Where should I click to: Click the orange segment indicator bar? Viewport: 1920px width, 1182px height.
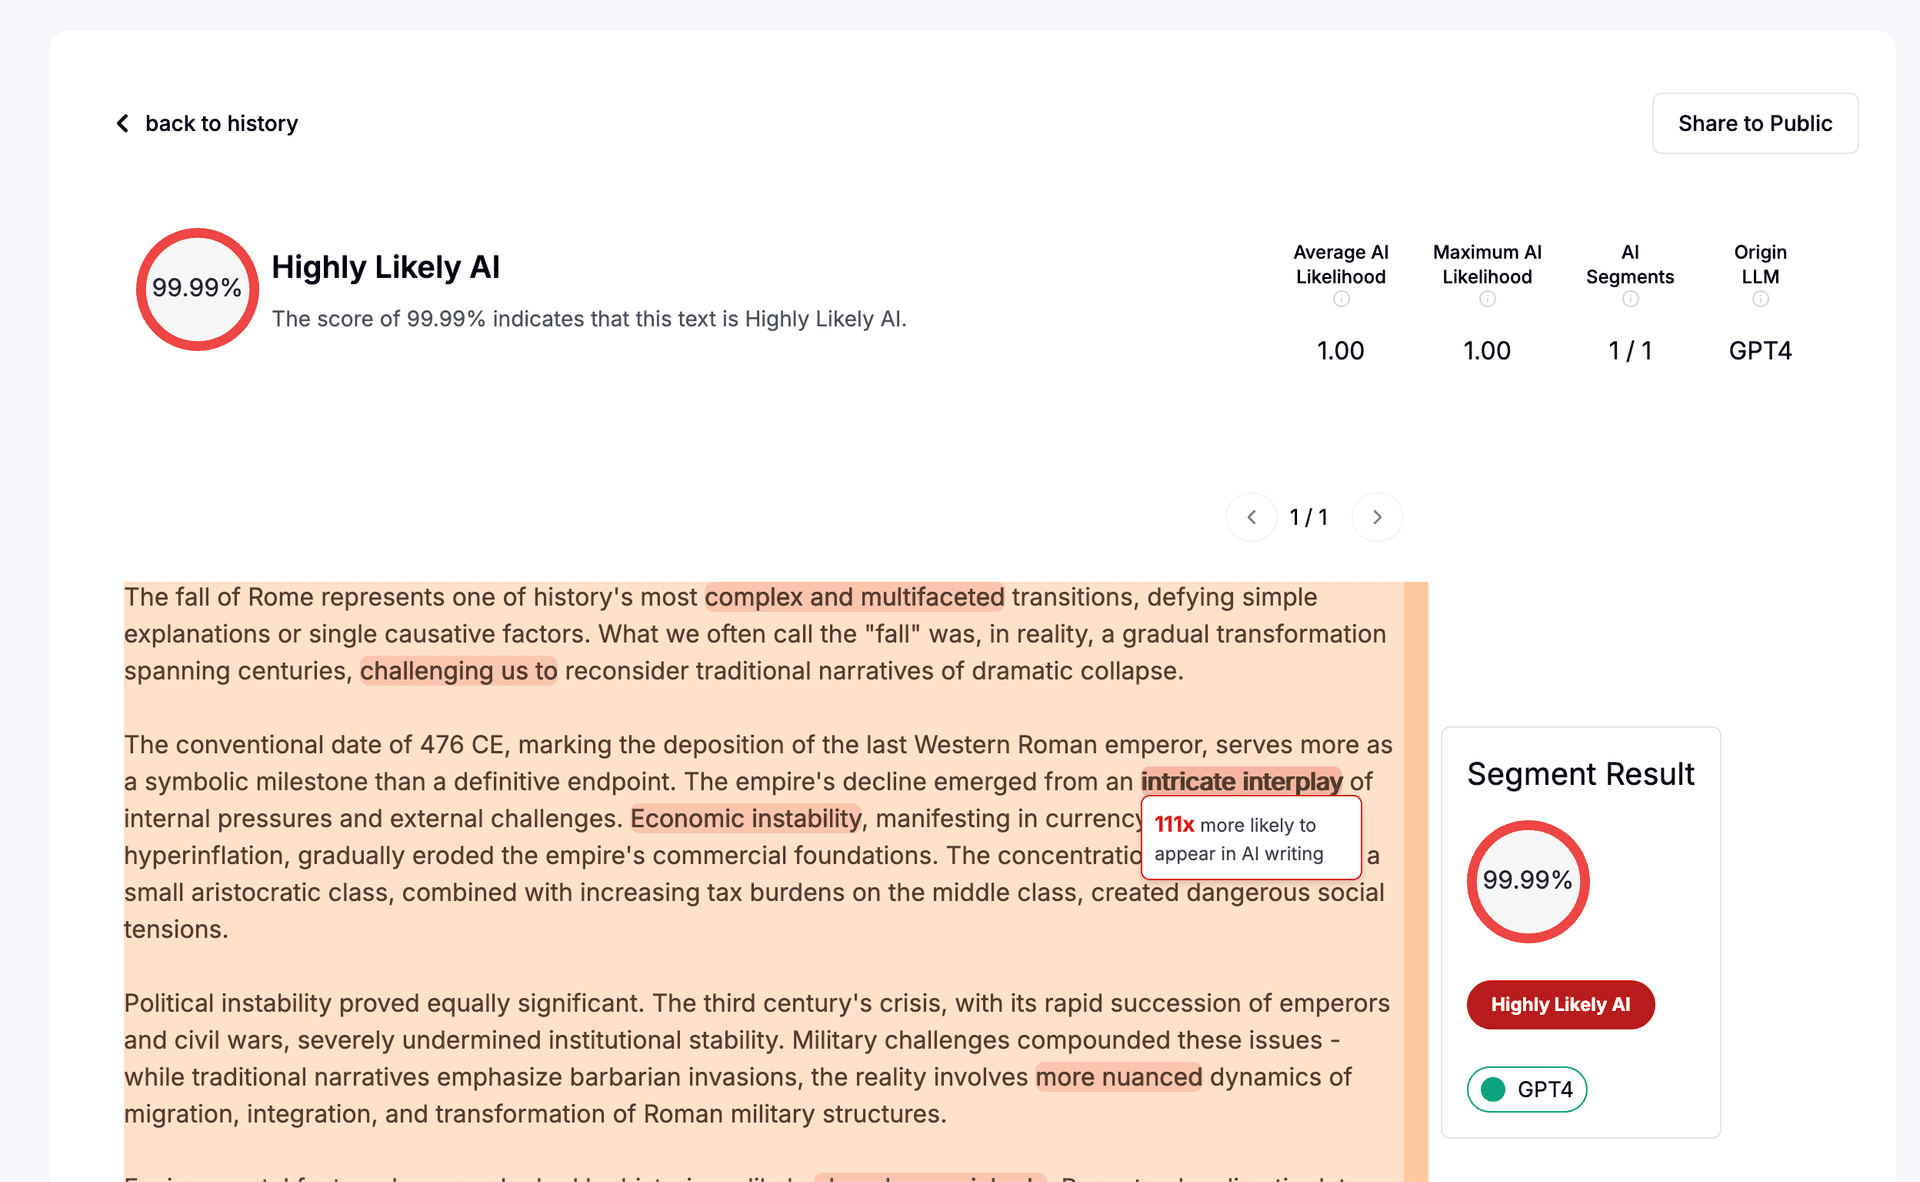pyautogui.click(x=1415, y=880)
